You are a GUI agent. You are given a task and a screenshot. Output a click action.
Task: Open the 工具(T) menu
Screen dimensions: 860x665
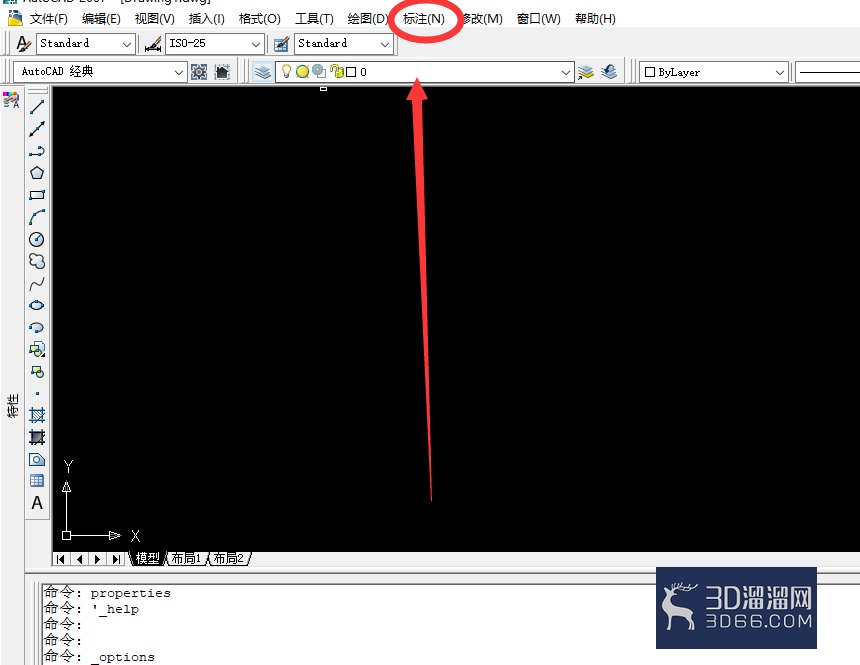[314, 19]
